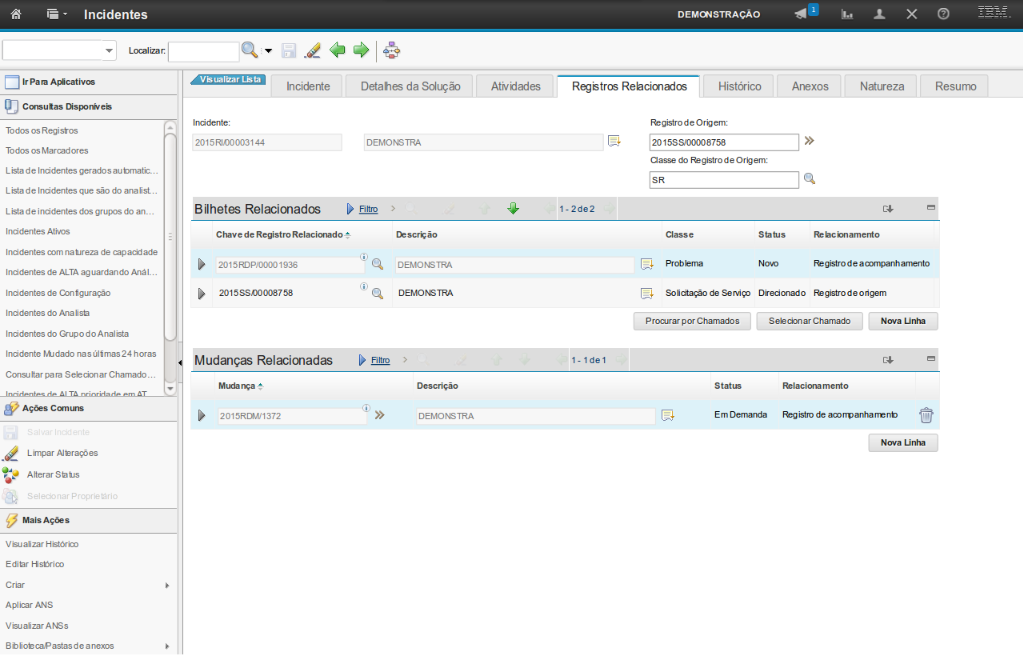Screen dimensions: 1023x655
Task: Click Filtro link in Mudanças Relacionadas
Action: 380,360
